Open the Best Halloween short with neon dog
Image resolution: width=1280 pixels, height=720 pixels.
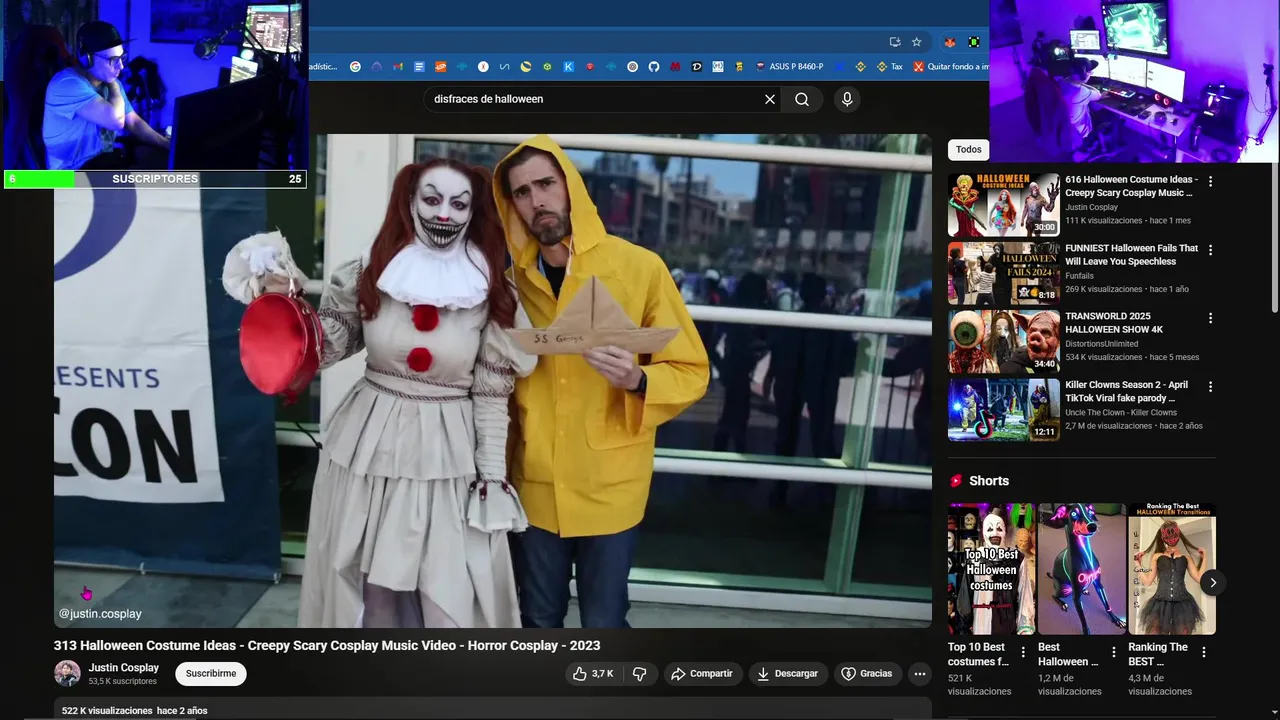click(1081, 569)
